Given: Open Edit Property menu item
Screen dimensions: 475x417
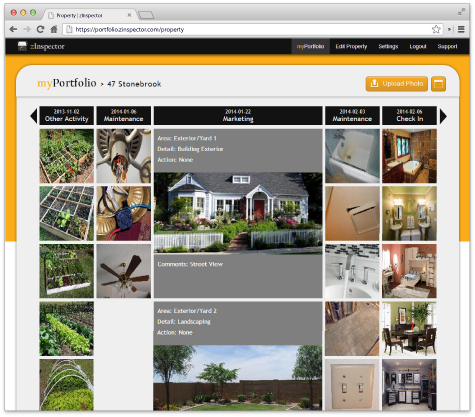Looking at the screenshot, I should (351, 46).
